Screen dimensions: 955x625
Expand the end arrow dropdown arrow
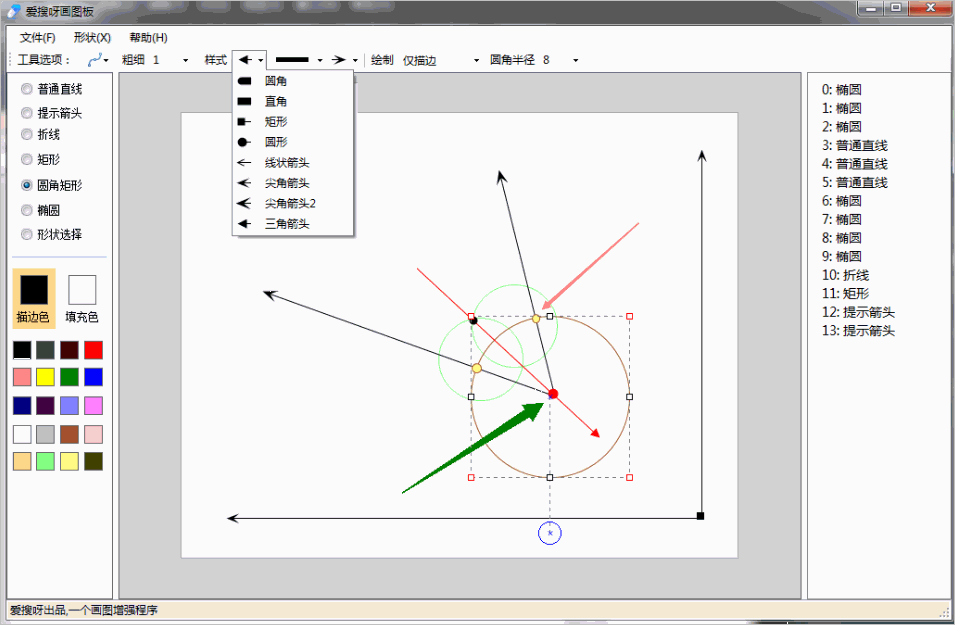click(355, 60)
